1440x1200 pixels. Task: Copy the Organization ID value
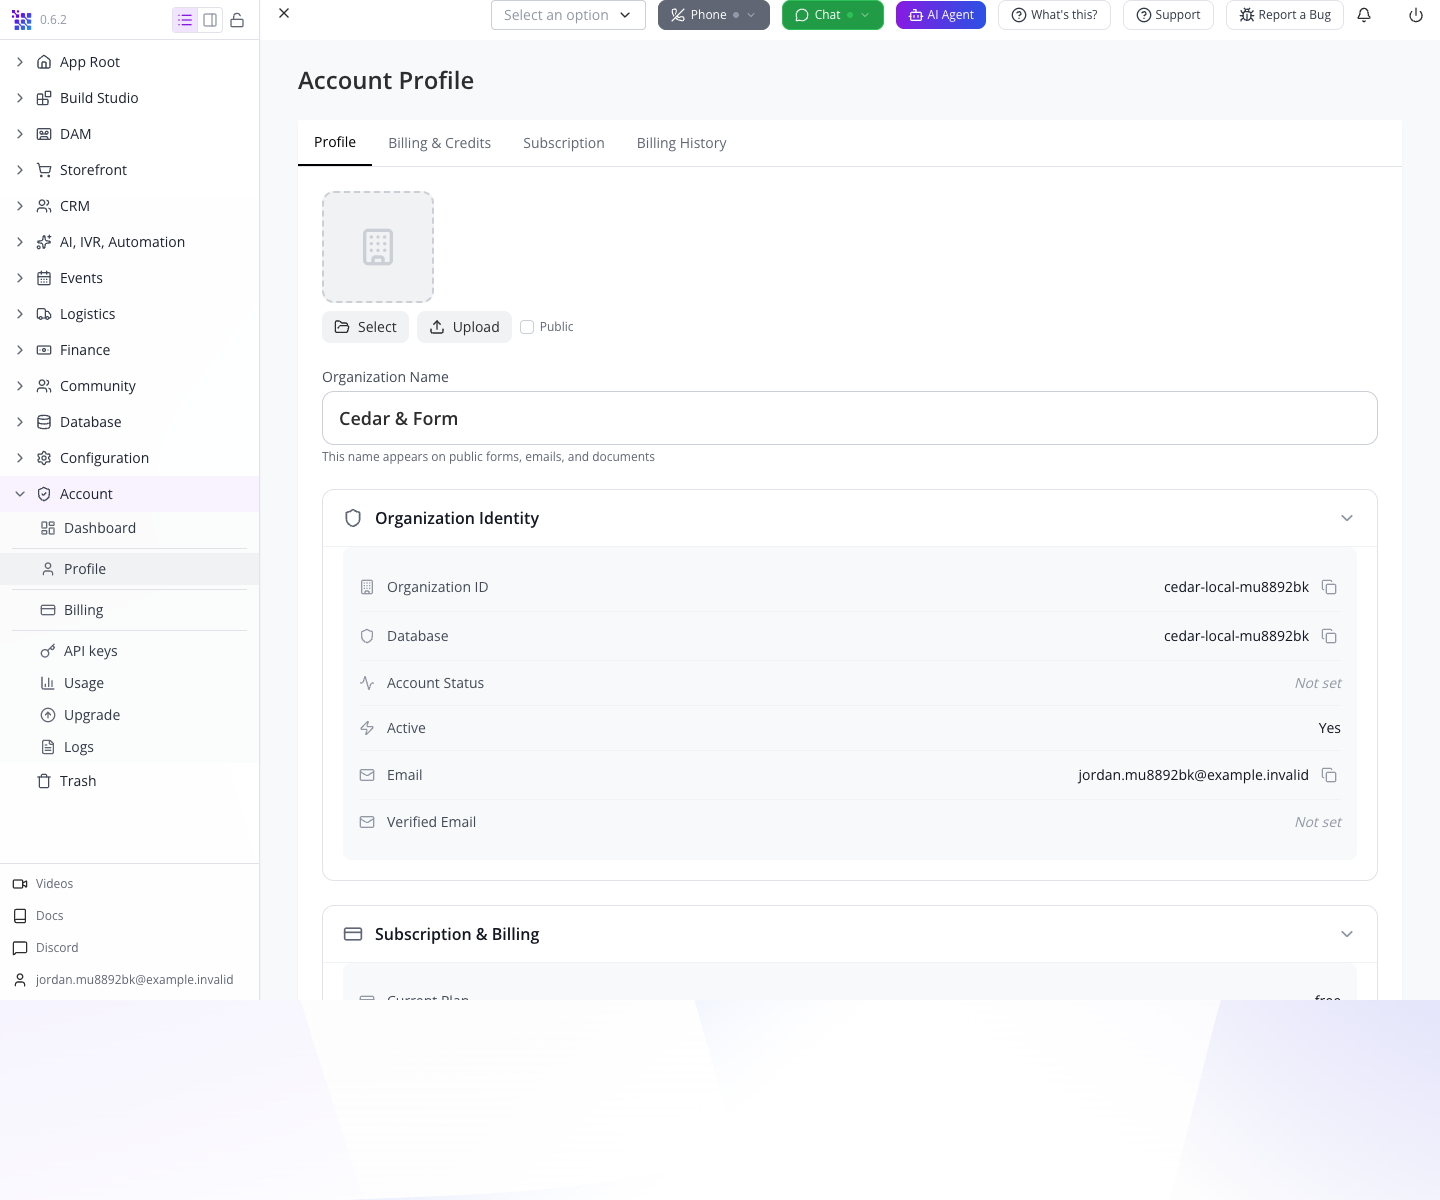point(1329,587)
